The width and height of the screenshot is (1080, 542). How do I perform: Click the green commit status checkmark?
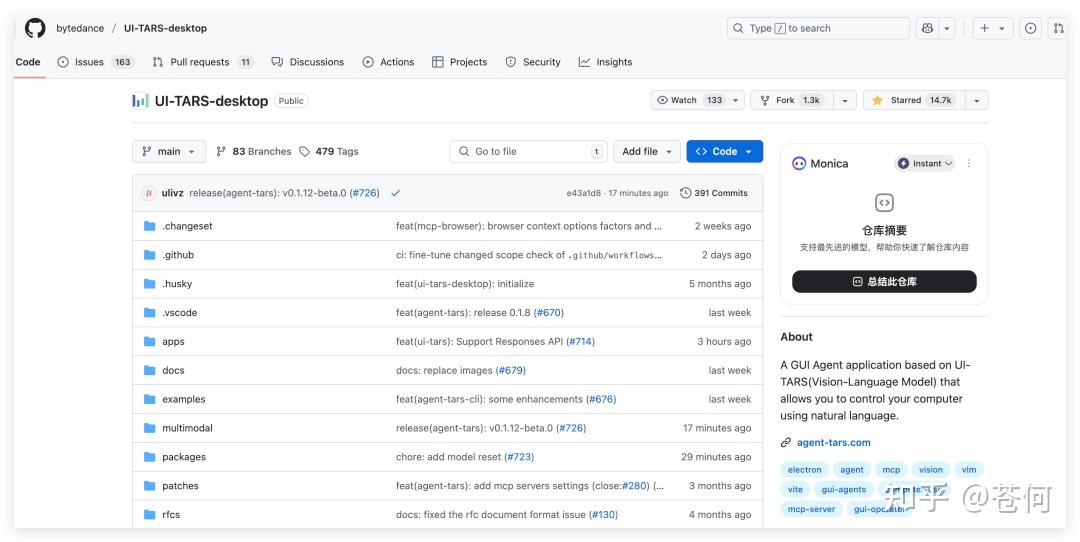395,193
